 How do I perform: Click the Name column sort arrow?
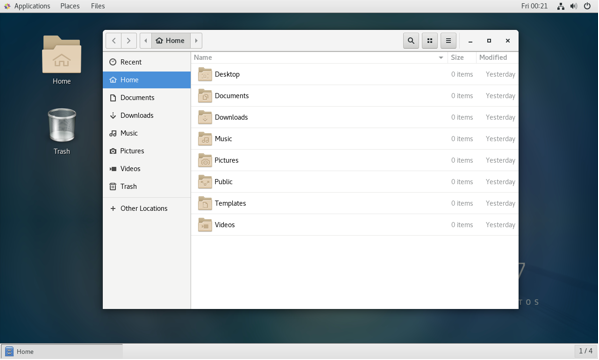click(x=441, y=58)
